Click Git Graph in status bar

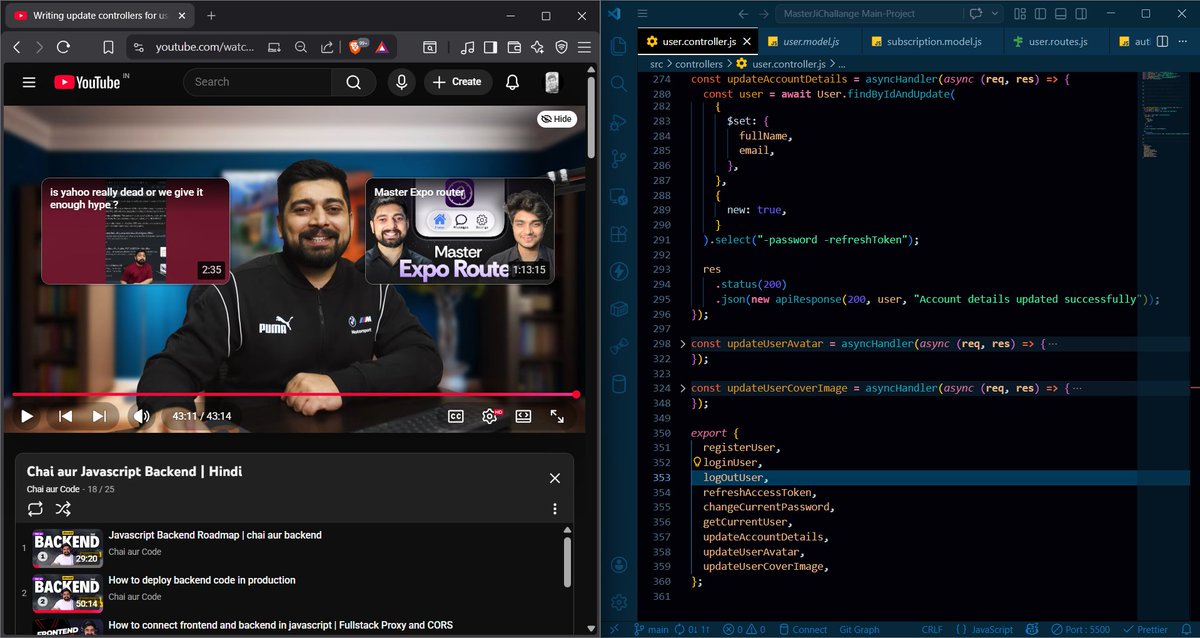pos(859,630)
